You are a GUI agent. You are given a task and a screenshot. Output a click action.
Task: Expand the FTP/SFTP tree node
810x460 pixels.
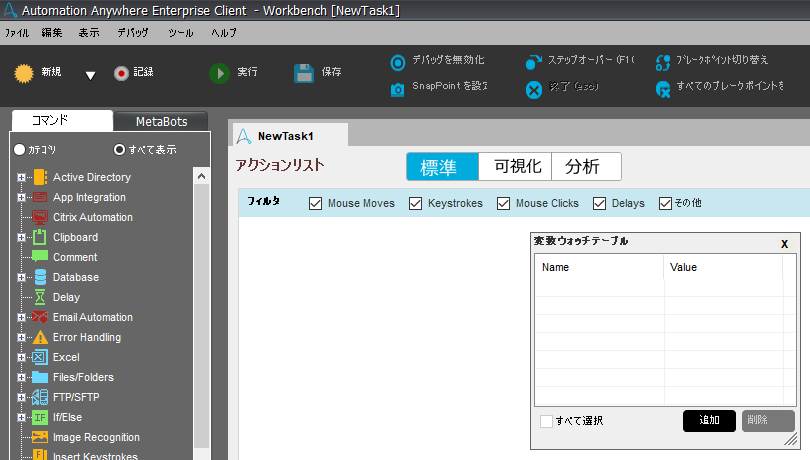[x=21, y=397]
